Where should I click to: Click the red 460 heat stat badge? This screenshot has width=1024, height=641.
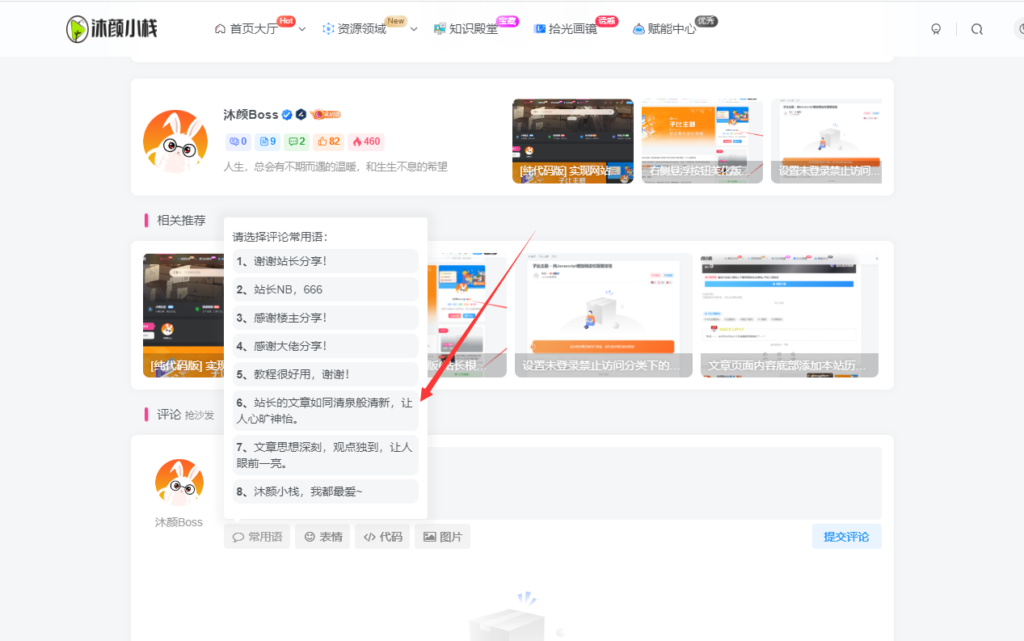366,141
